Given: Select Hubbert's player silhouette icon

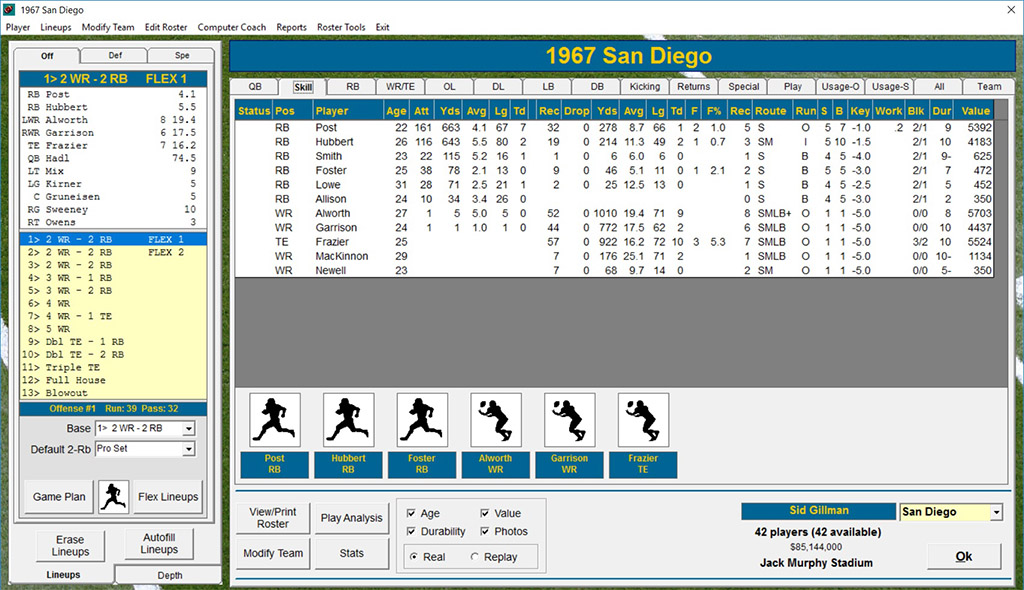Looking at the screenshot, I should click(348, 419).
